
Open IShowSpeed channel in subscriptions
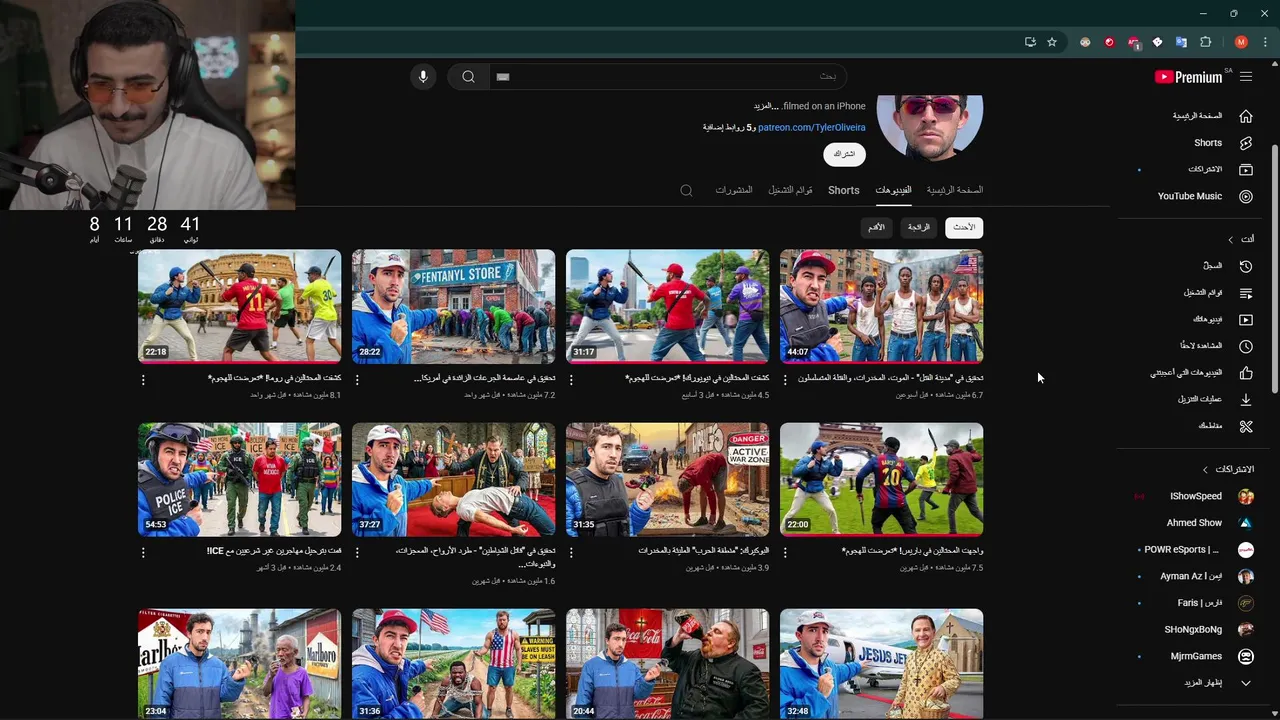click(x=1196, y=496)
